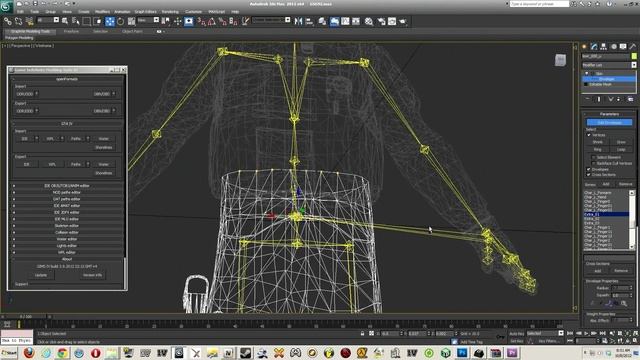This screenshot has height=360, width=640.
Task: Open the Modifiers menu
Action: click(x=102, y=12)
